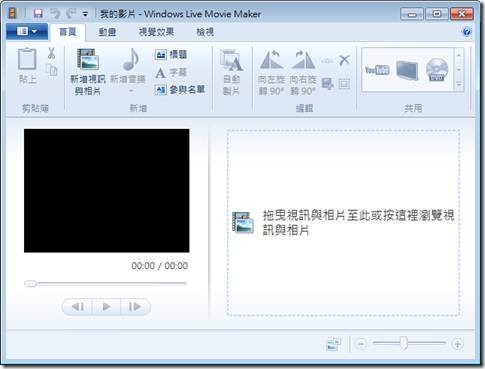Rotate right 90° with 向右旋轉 button
The image size is (485, 369).
click(x=303, y=72)
